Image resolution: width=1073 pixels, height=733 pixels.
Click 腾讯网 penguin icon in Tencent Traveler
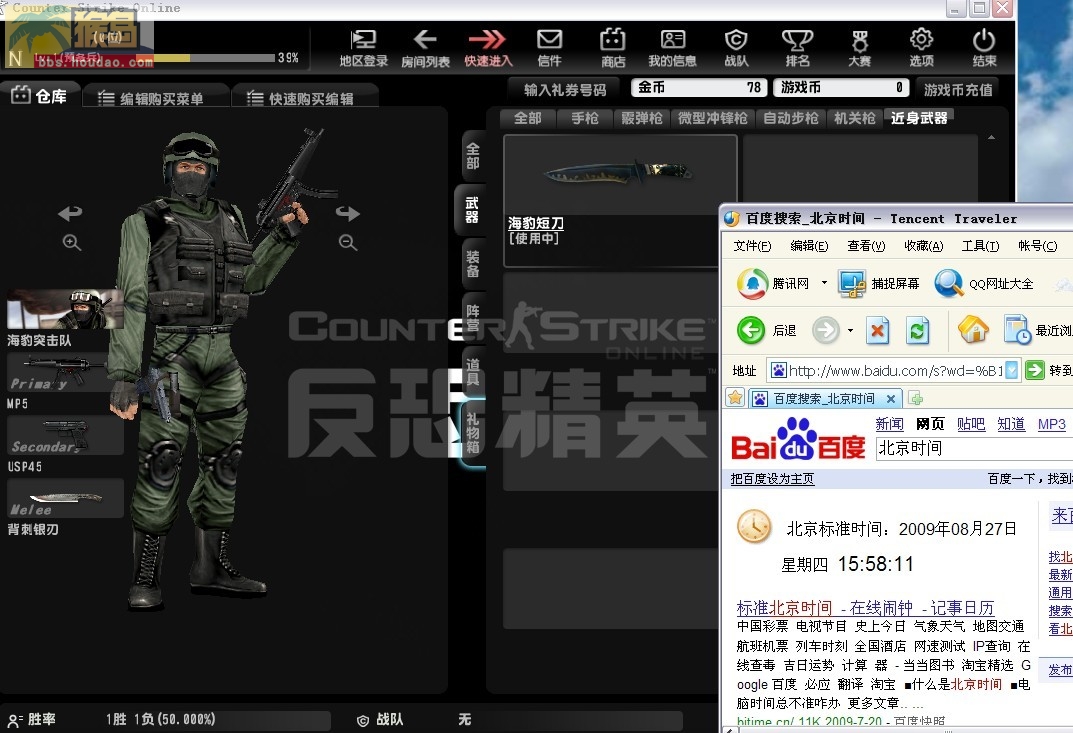[x=752, y=283]
